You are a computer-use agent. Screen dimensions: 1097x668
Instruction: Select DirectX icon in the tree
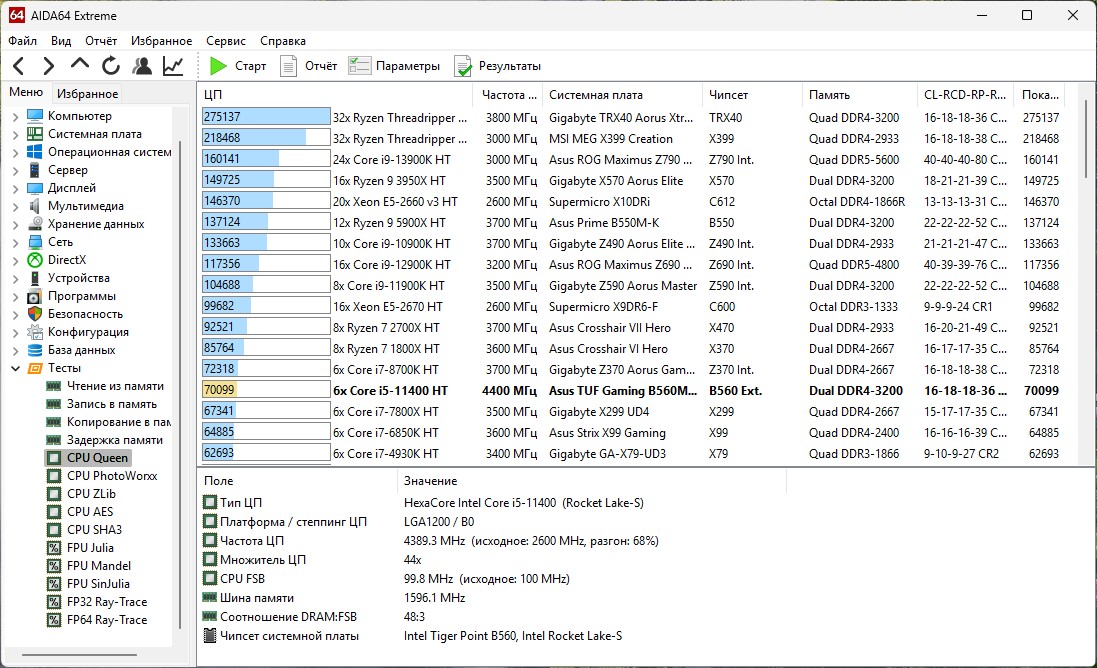[x=35, y=260]
